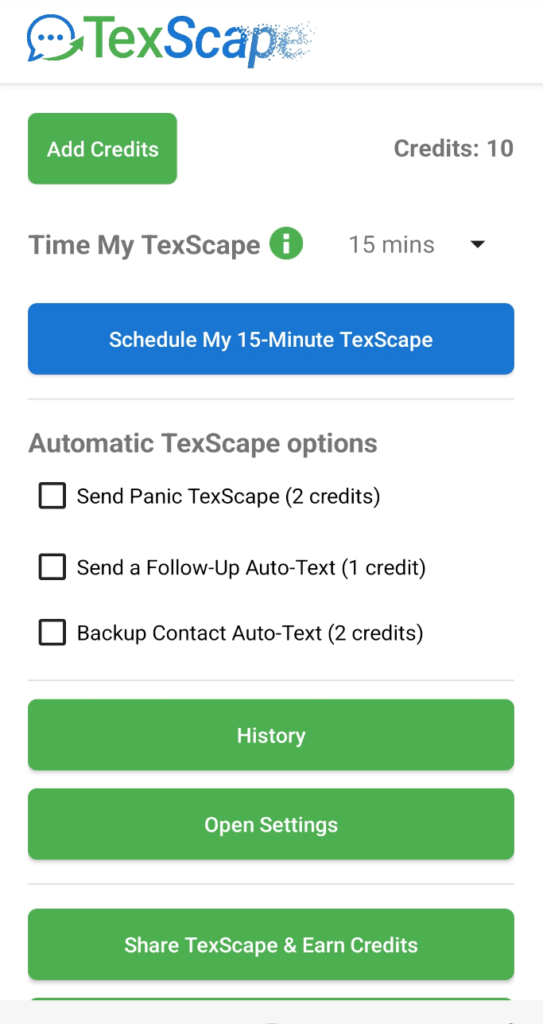Click the TexScape logo
Screen dimensions: 543x1024
(171, 38)
